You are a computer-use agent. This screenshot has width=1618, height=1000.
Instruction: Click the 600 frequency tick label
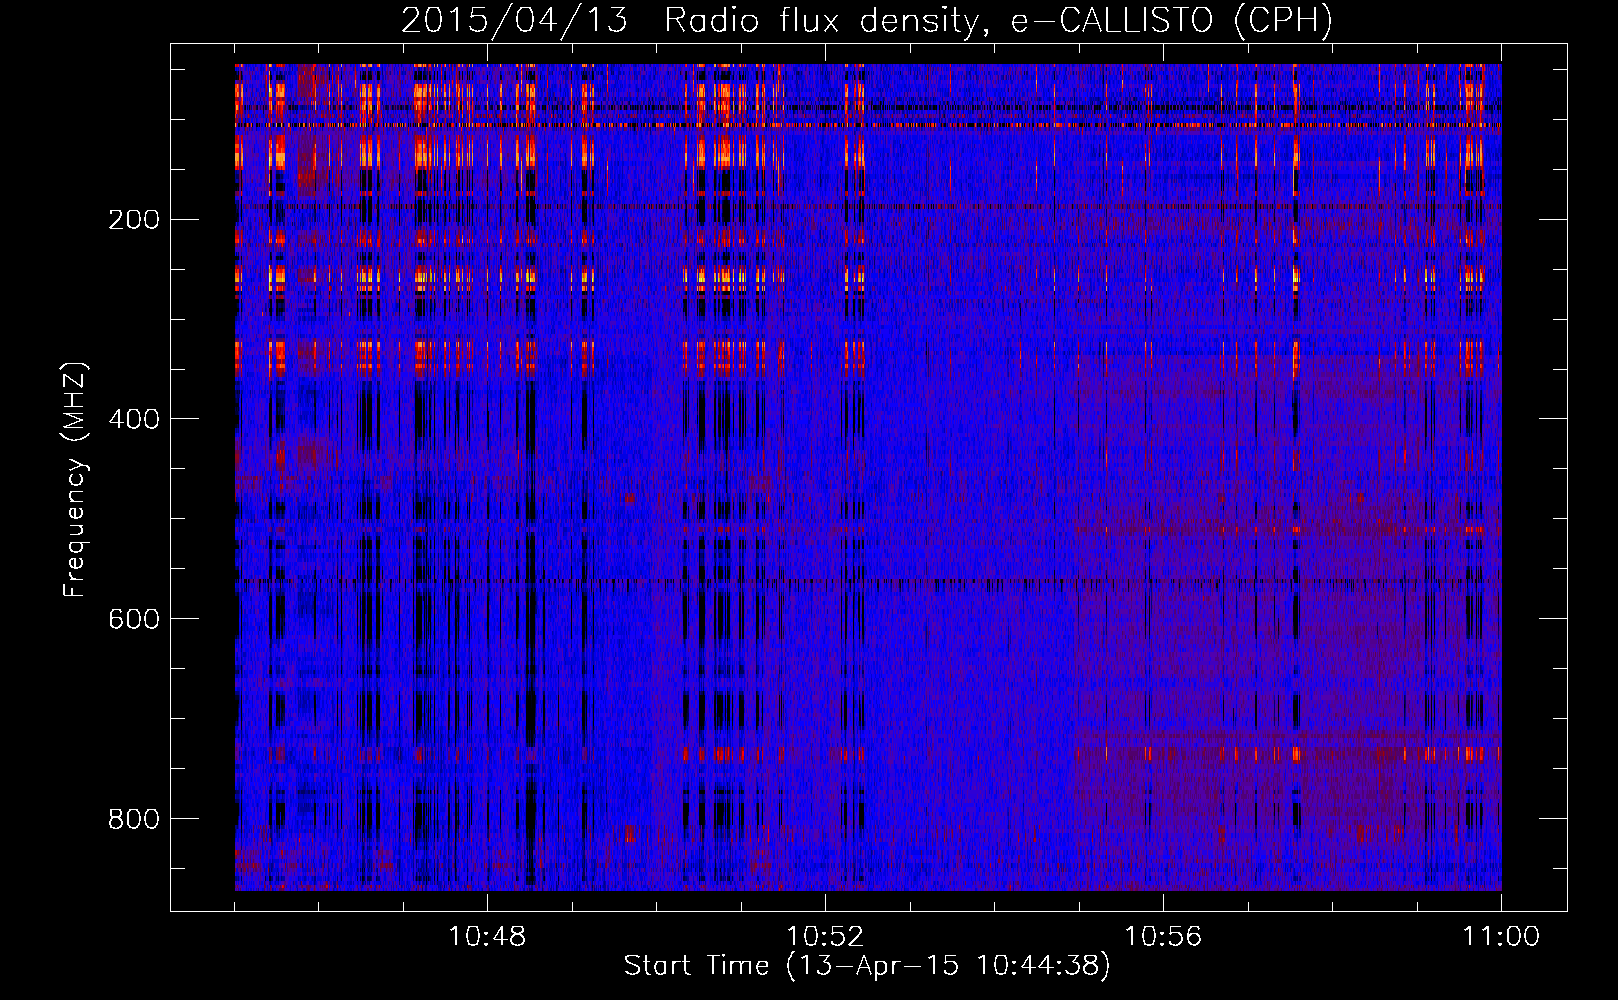pos(134,619)
